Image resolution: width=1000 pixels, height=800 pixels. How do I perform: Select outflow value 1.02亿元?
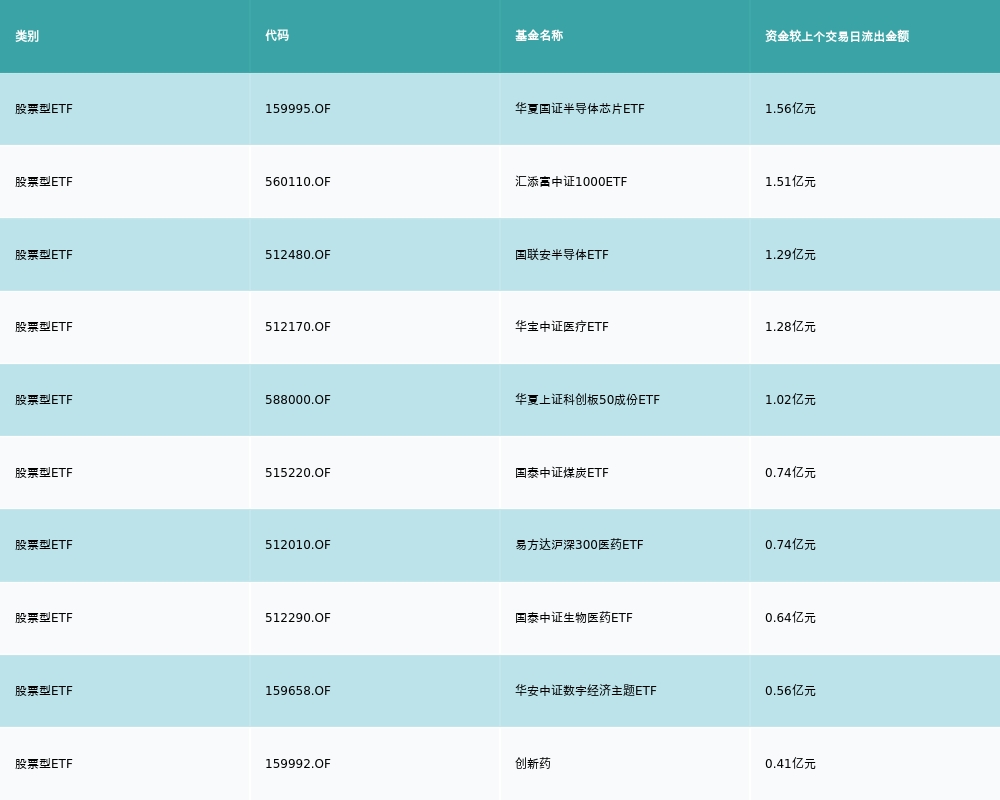pos(790,400)
